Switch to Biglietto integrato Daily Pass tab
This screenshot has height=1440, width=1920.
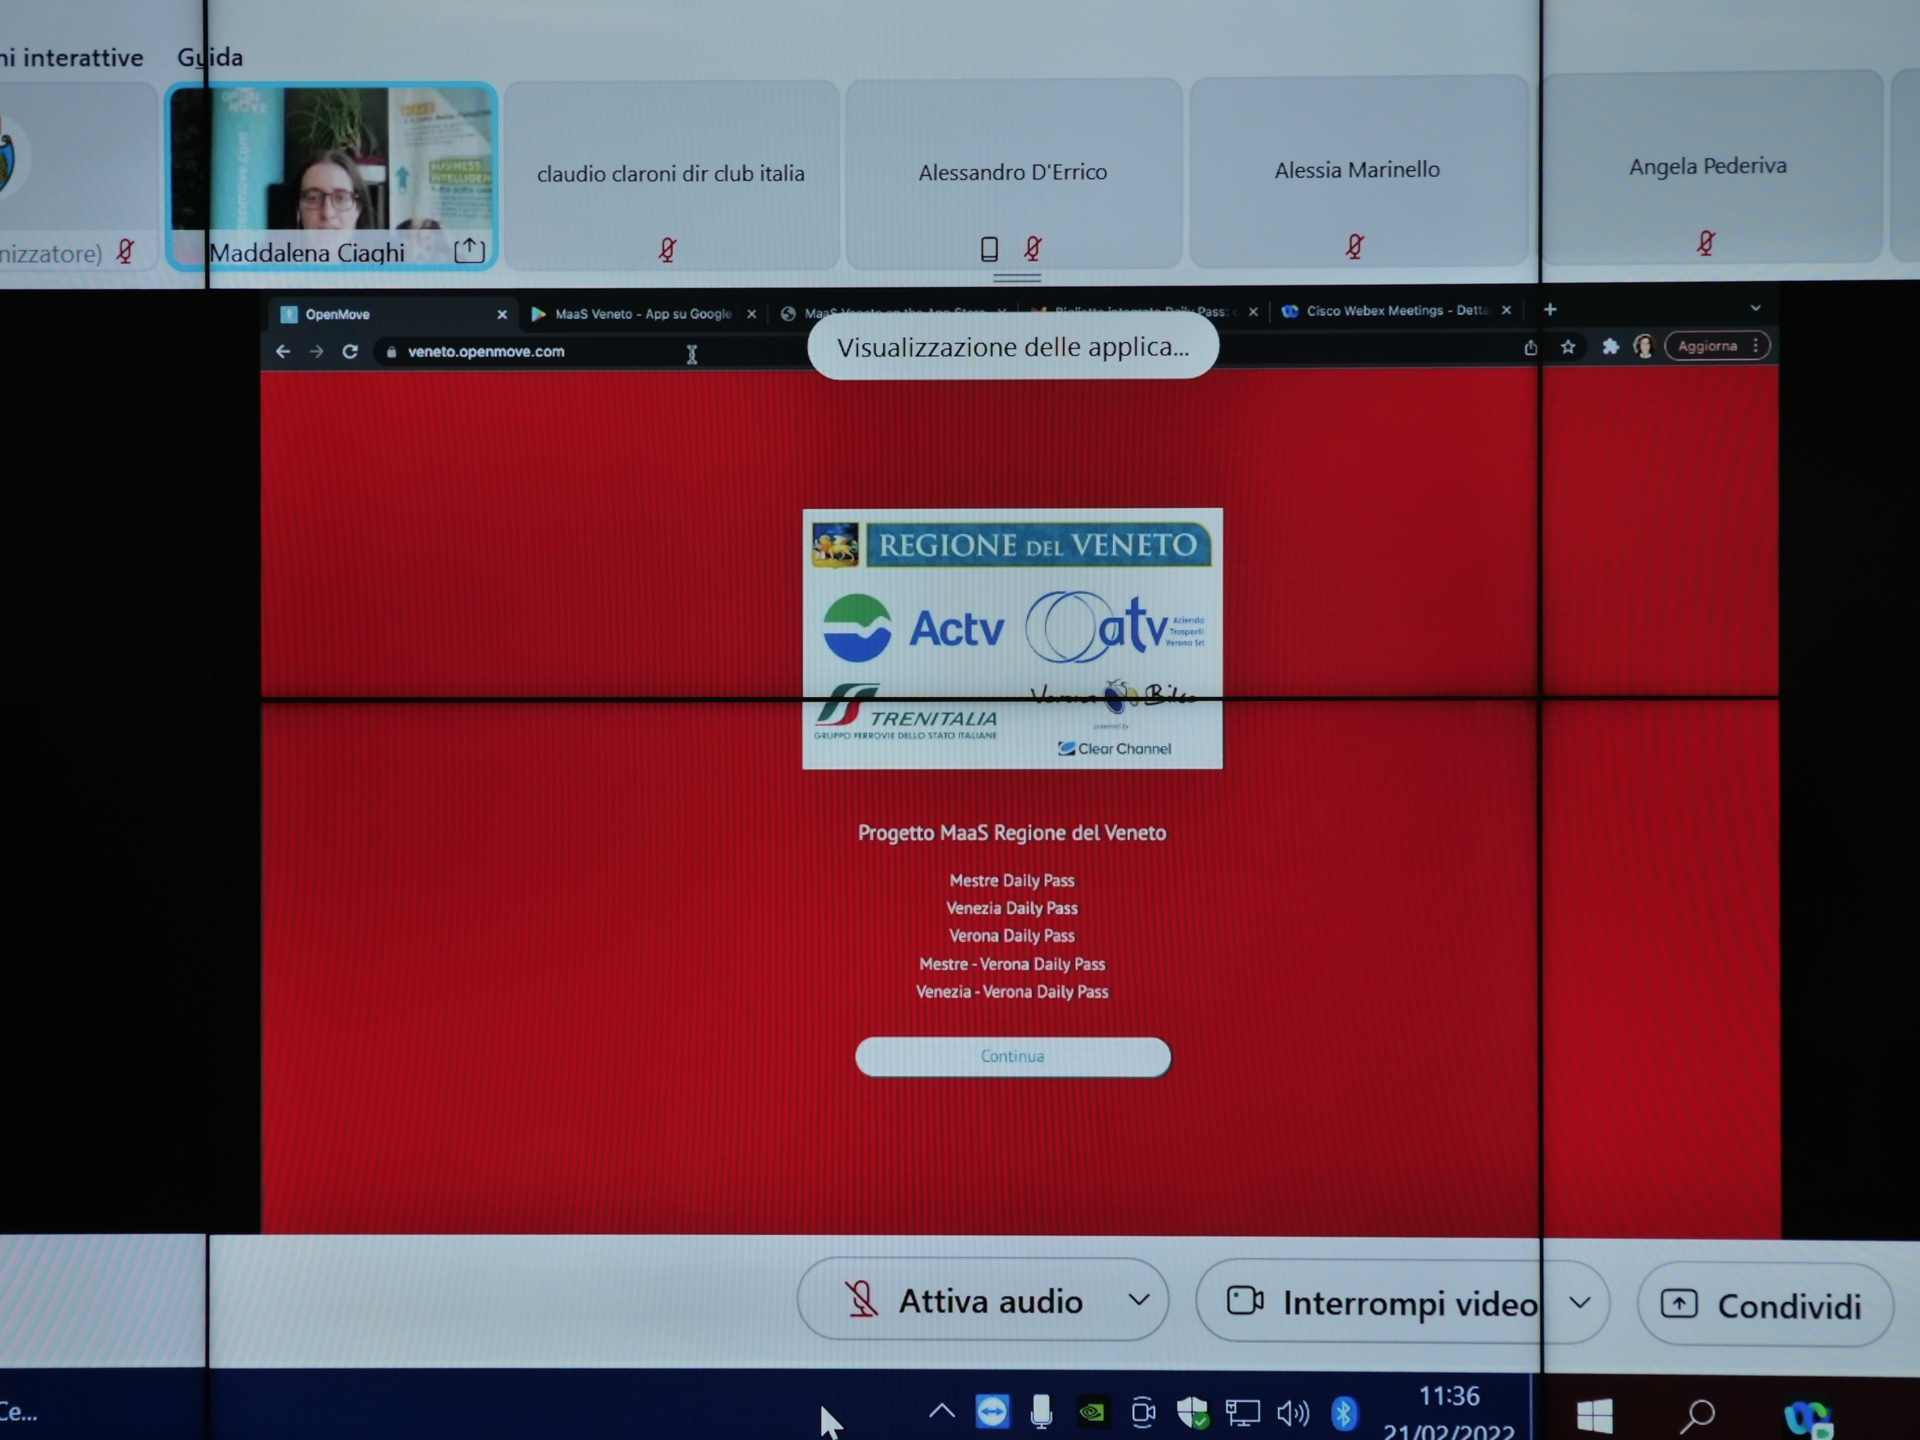[x=1144, y=312]
